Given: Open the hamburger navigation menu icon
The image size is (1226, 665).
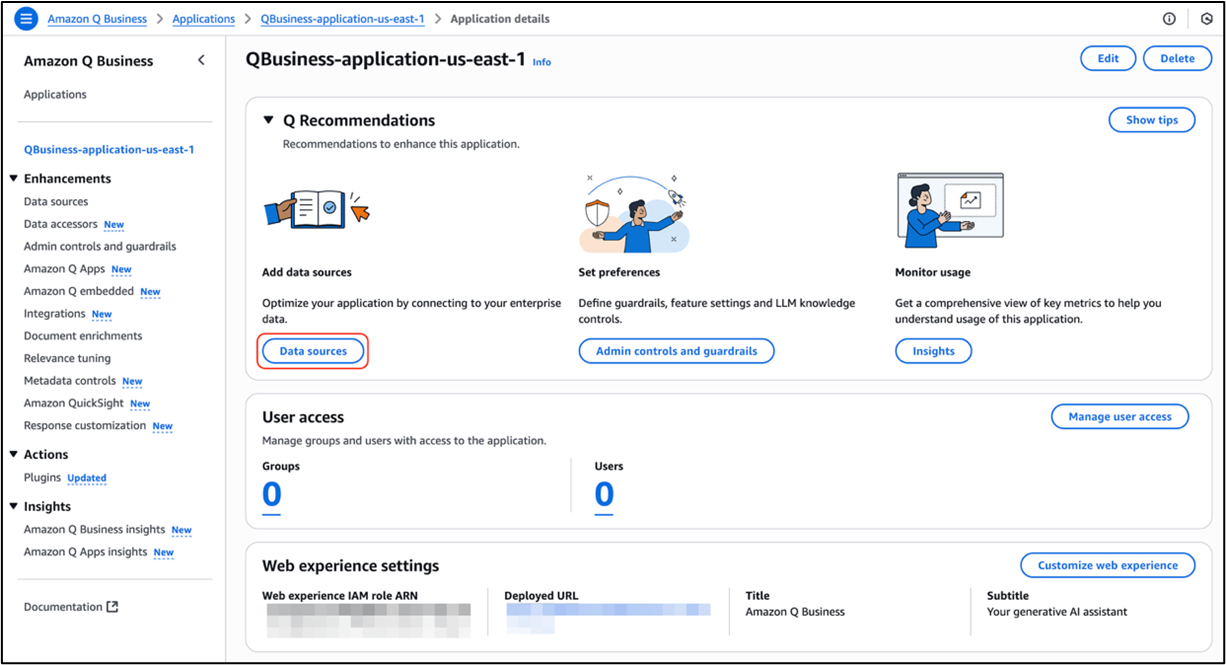Looking at the screenshot, I should click(x=26, y=19).
